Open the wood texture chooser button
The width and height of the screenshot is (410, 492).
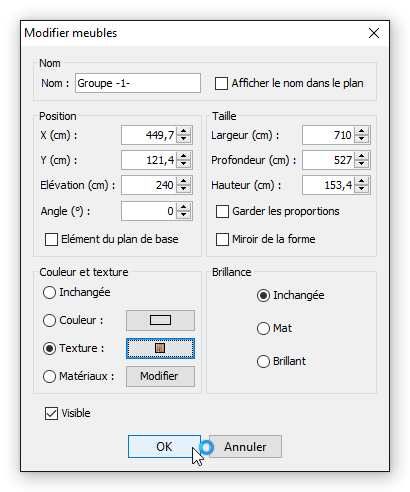[160, 348]
